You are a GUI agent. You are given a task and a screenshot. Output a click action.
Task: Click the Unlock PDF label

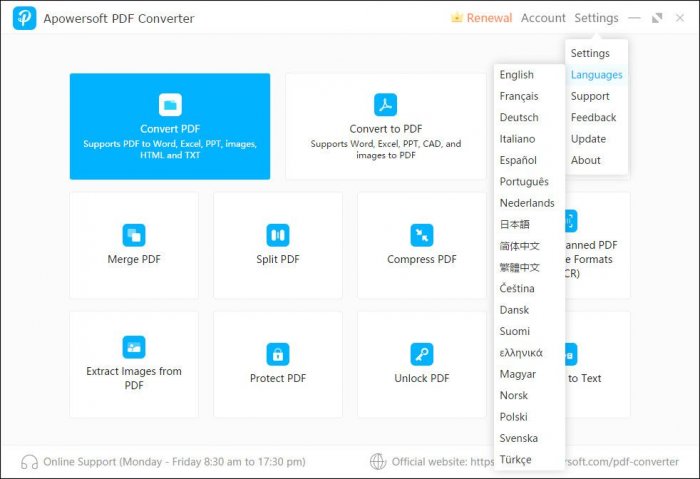[422, 379]
